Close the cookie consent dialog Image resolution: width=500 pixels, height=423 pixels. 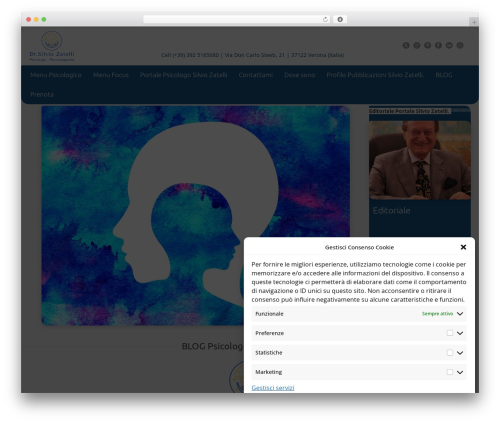coord(463,247)
